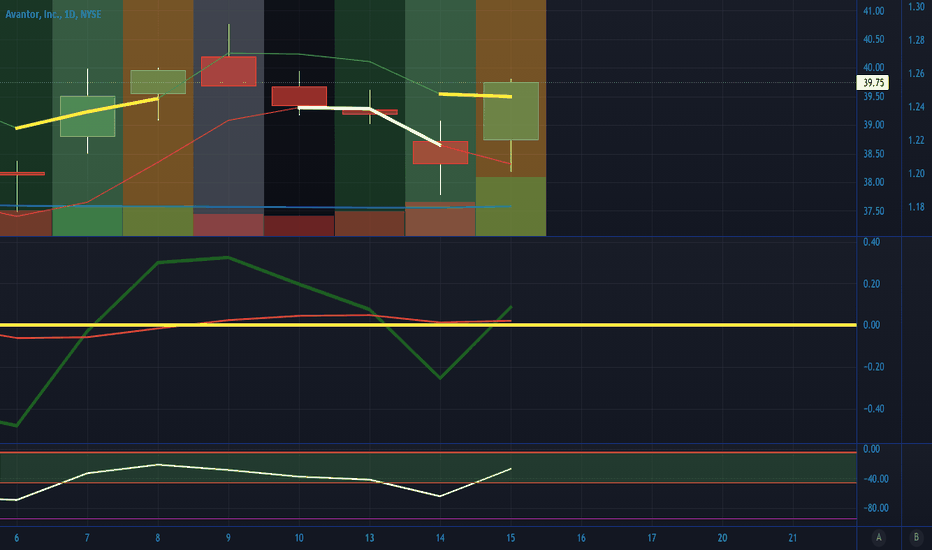Viewport: 932px width, 550px height.
Task: Click the date label 7 on time axis
Action: point(87,538)
